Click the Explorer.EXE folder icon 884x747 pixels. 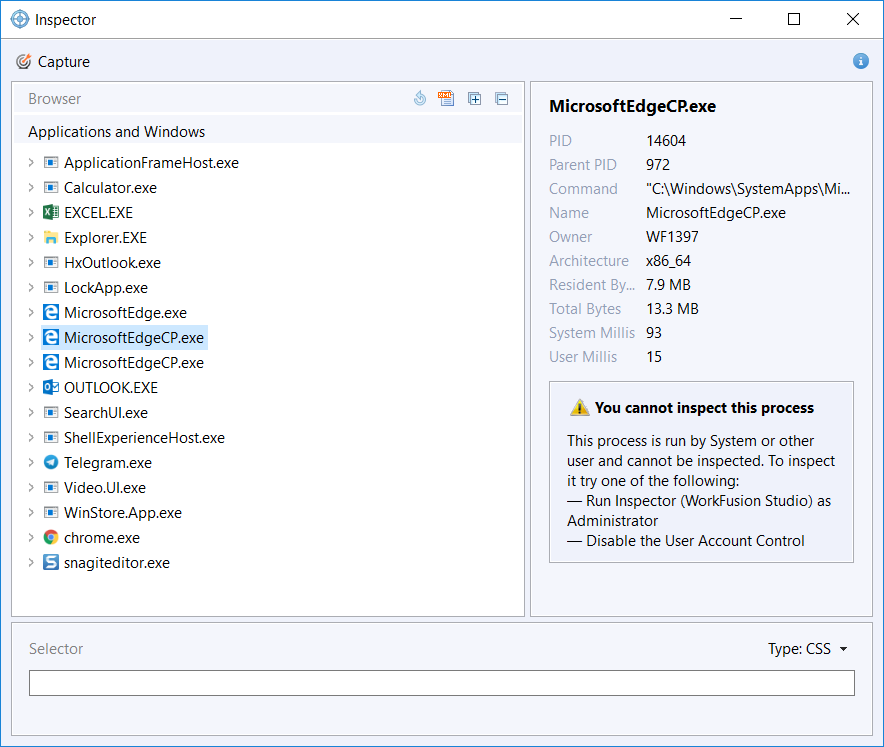pyautogui.click(x=51, y=237)
